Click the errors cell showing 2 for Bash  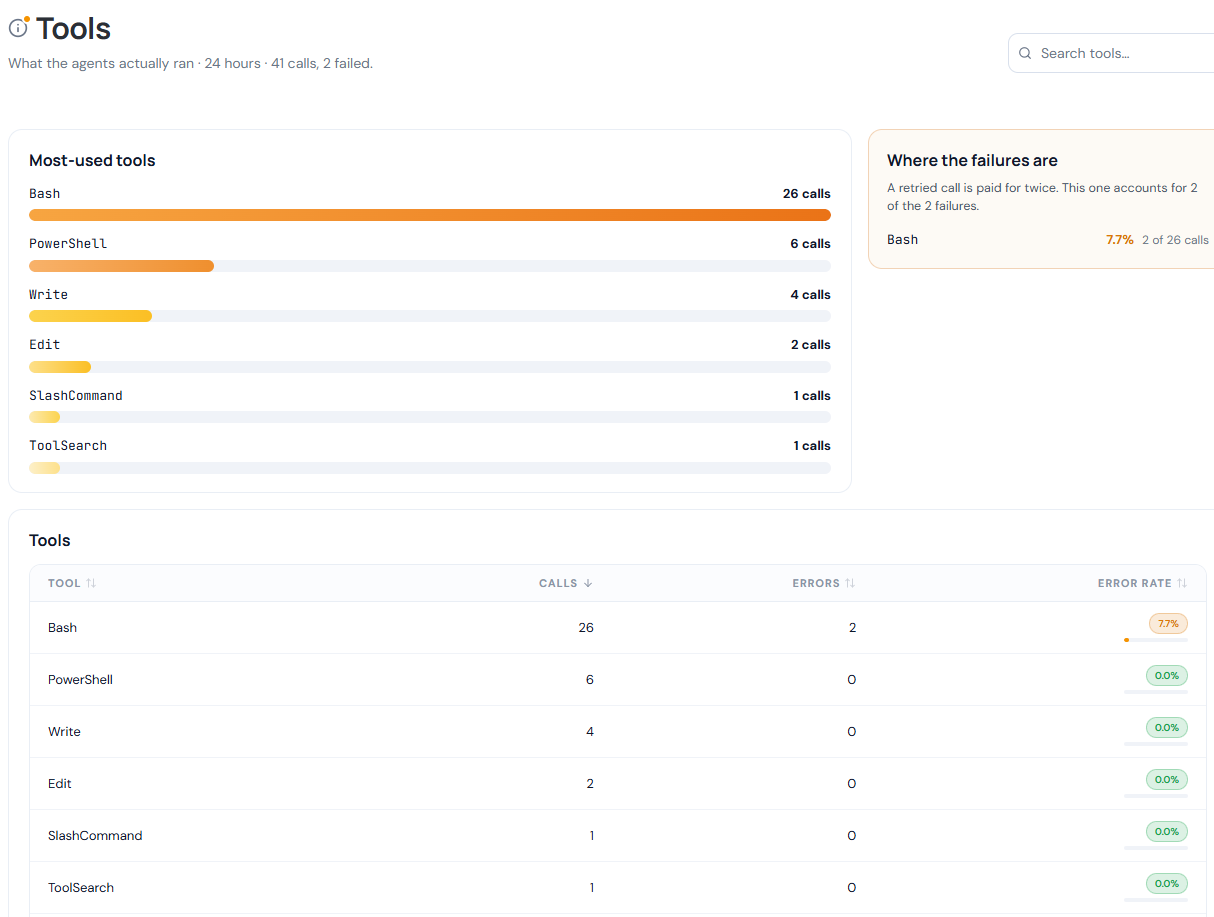click(x=852, y=628)
